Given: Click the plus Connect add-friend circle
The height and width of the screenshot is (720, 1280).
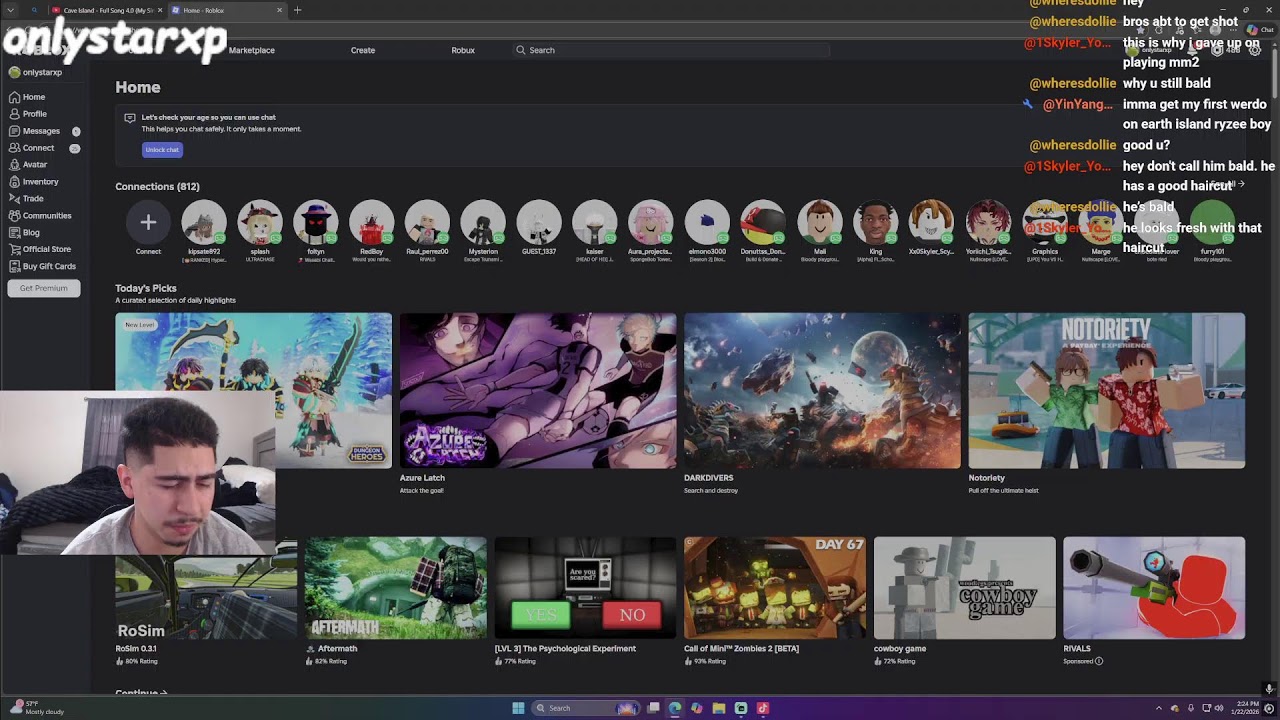Looking at the screenshot, I should click(148, 223).
